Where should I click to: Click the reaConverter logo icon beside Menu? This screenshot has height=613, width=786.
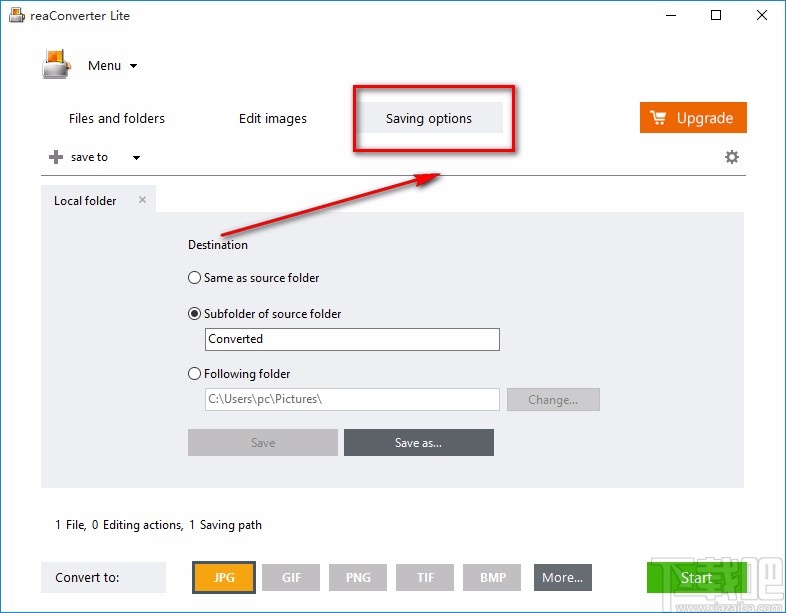click(56, 64)
